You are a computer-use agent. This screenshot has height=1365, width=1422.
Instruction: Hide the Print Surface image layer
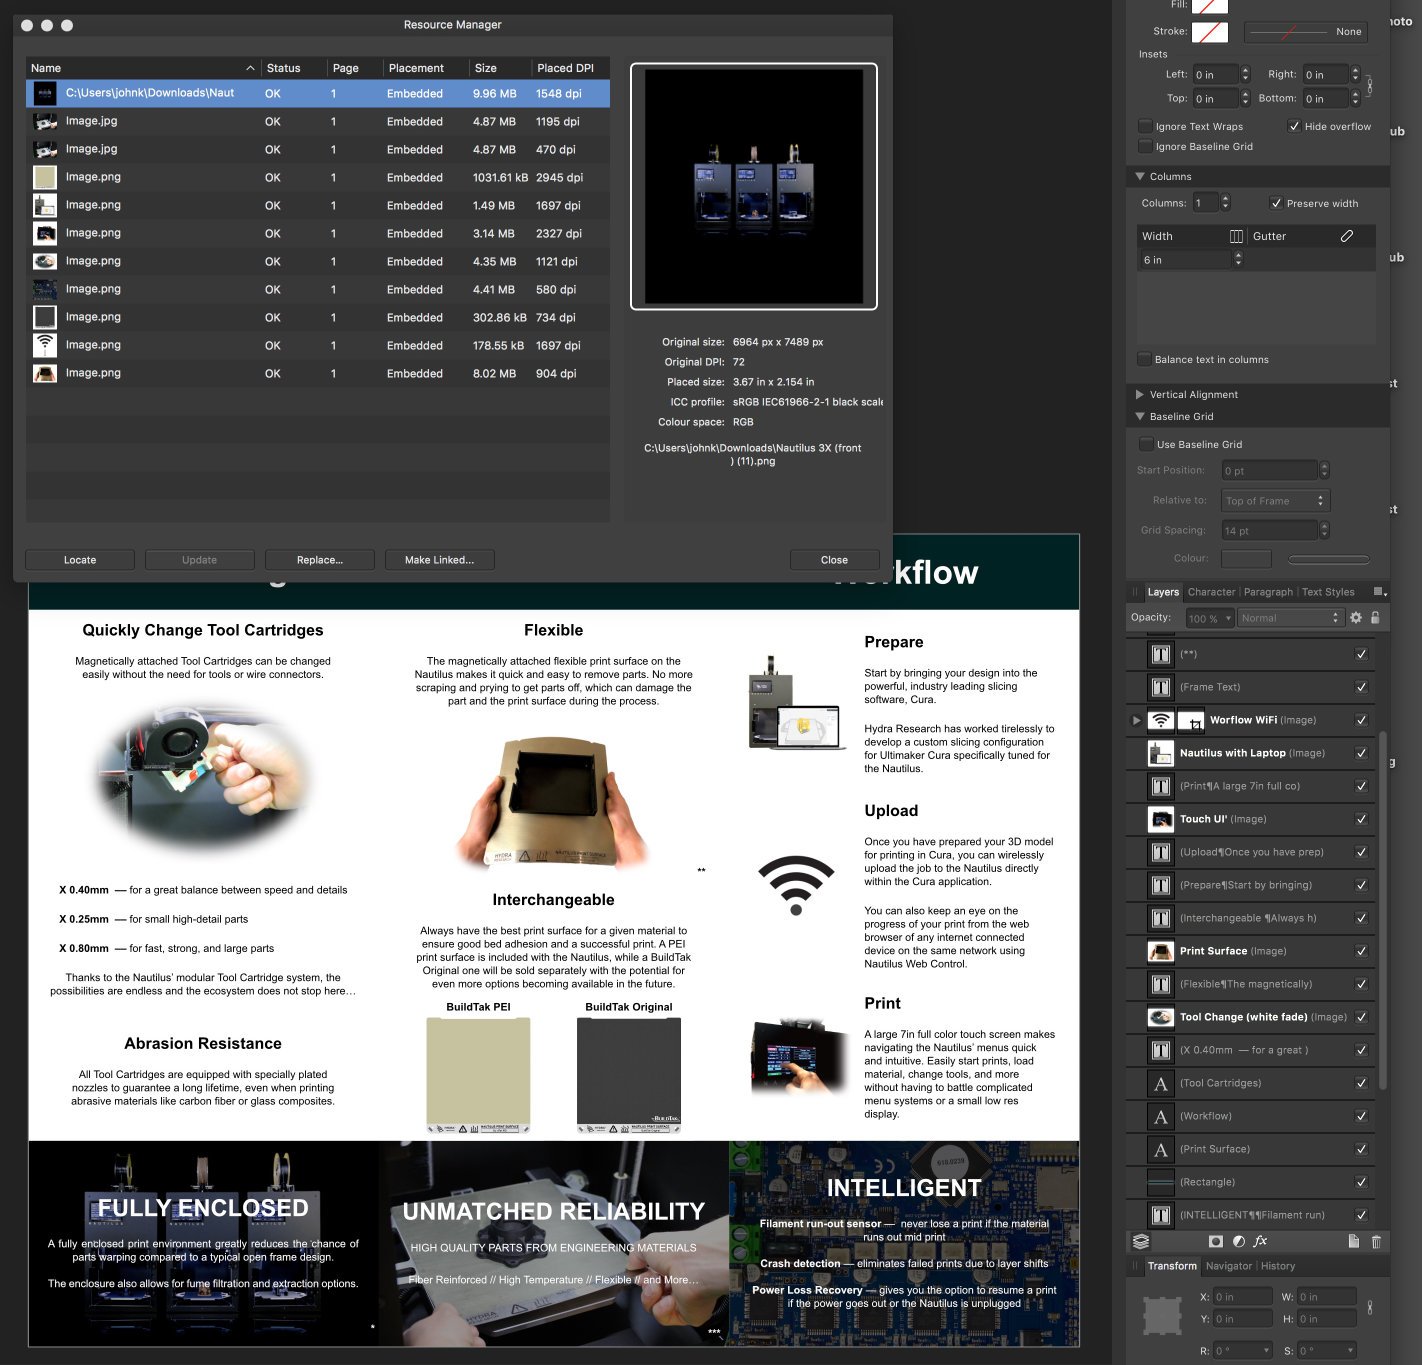pos(1361,951)
